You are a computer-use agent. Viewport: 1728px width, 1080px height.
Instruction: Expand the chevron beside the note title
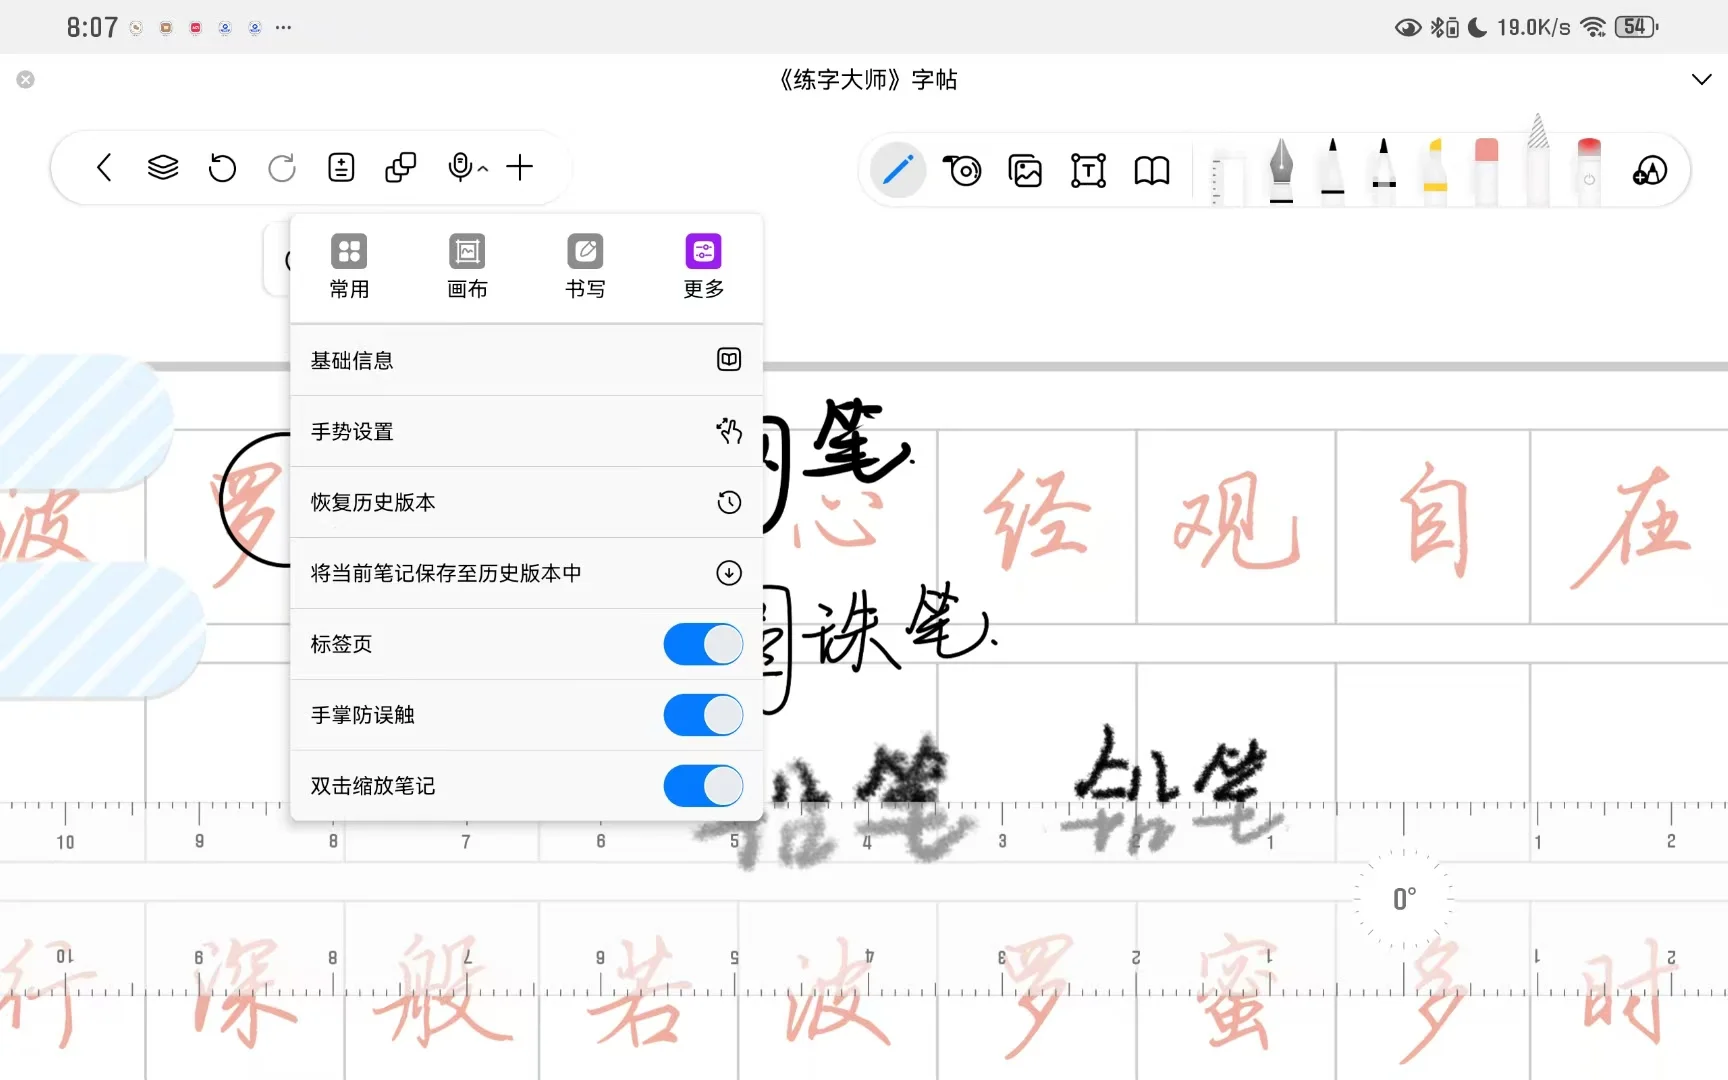tap(1701, 79)
